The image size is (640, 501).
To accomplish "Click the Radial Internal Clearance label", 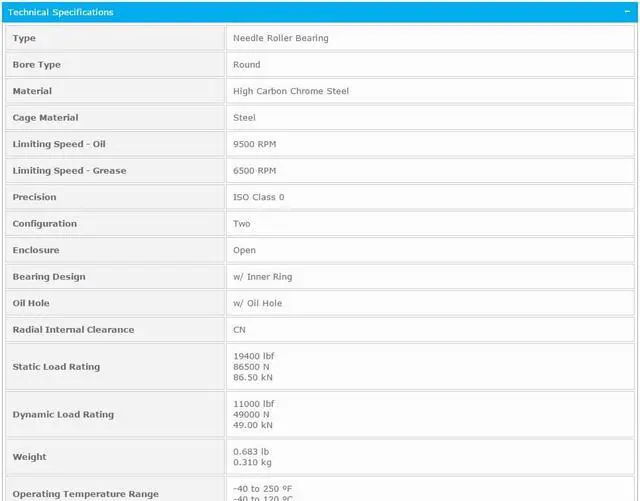I will click(73, 330).
